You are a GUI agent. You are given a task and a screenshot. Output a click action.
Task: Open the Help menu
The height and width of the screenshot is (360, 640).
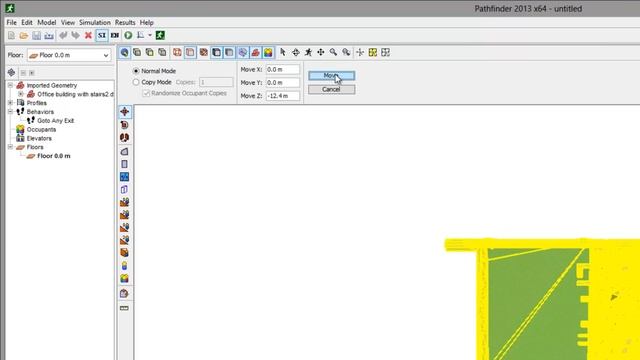click(x=147, y=22)
